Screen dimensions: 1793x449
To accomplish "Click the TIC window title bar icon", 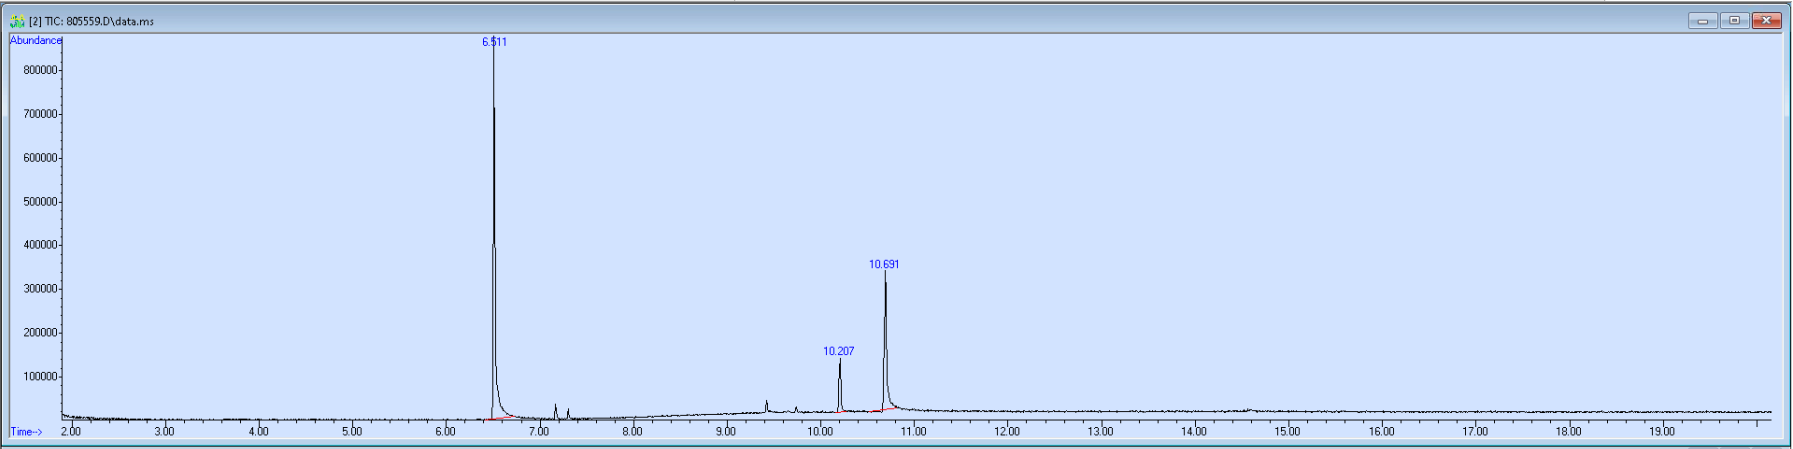I will (17, 21).
